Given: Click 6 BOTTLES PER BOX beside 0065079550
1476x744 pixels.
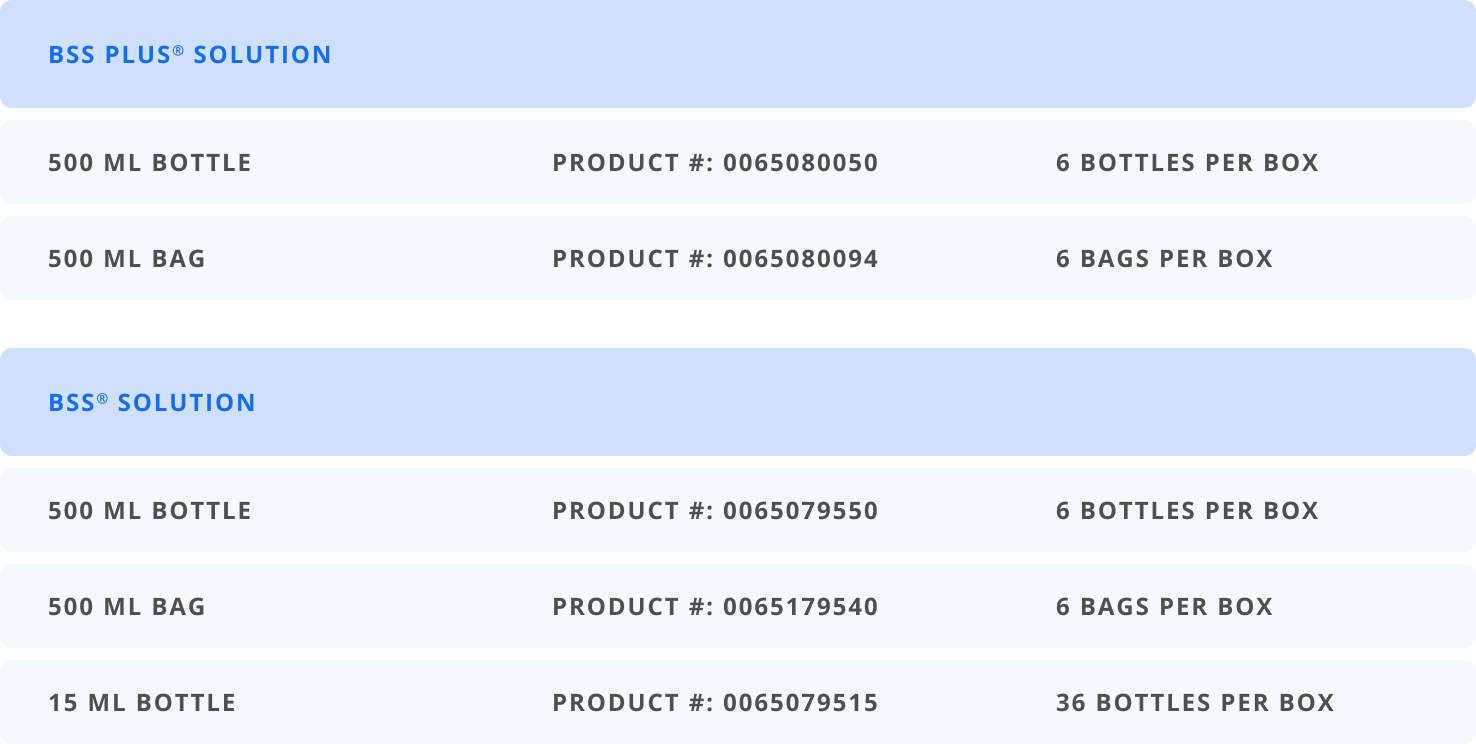Looking at the screenshot, I should coord(1187,511).
